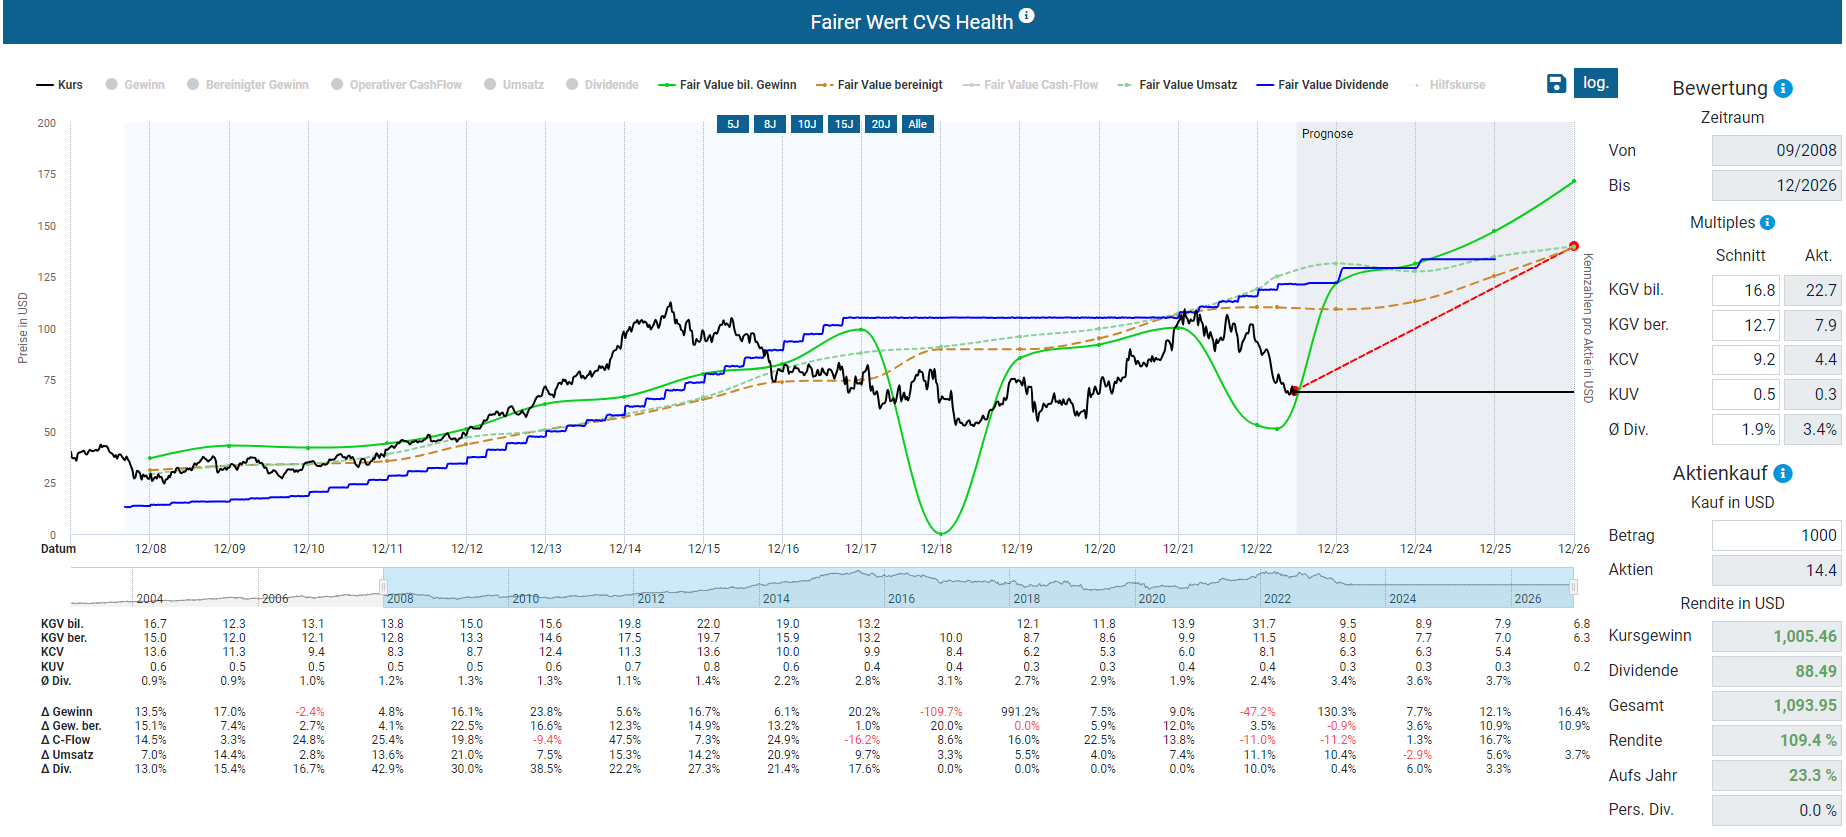1846x837 pixels.
Task: Click the Von date field
Action: click(1775, 151)
